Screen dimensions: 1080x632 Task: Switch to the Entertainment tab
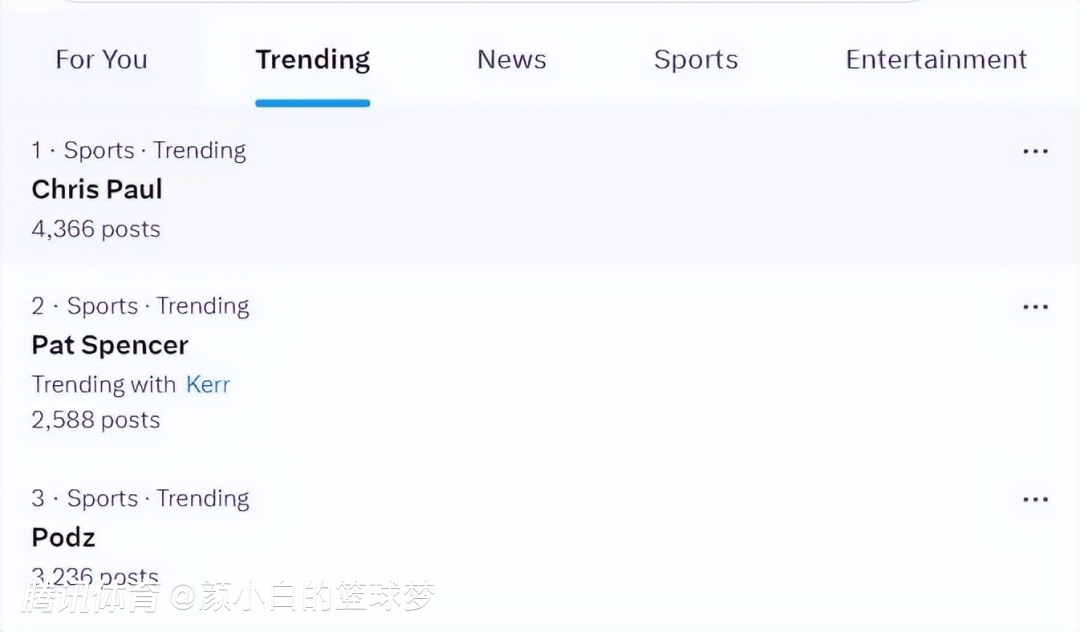pyautogui.click(x=936, y=60)
